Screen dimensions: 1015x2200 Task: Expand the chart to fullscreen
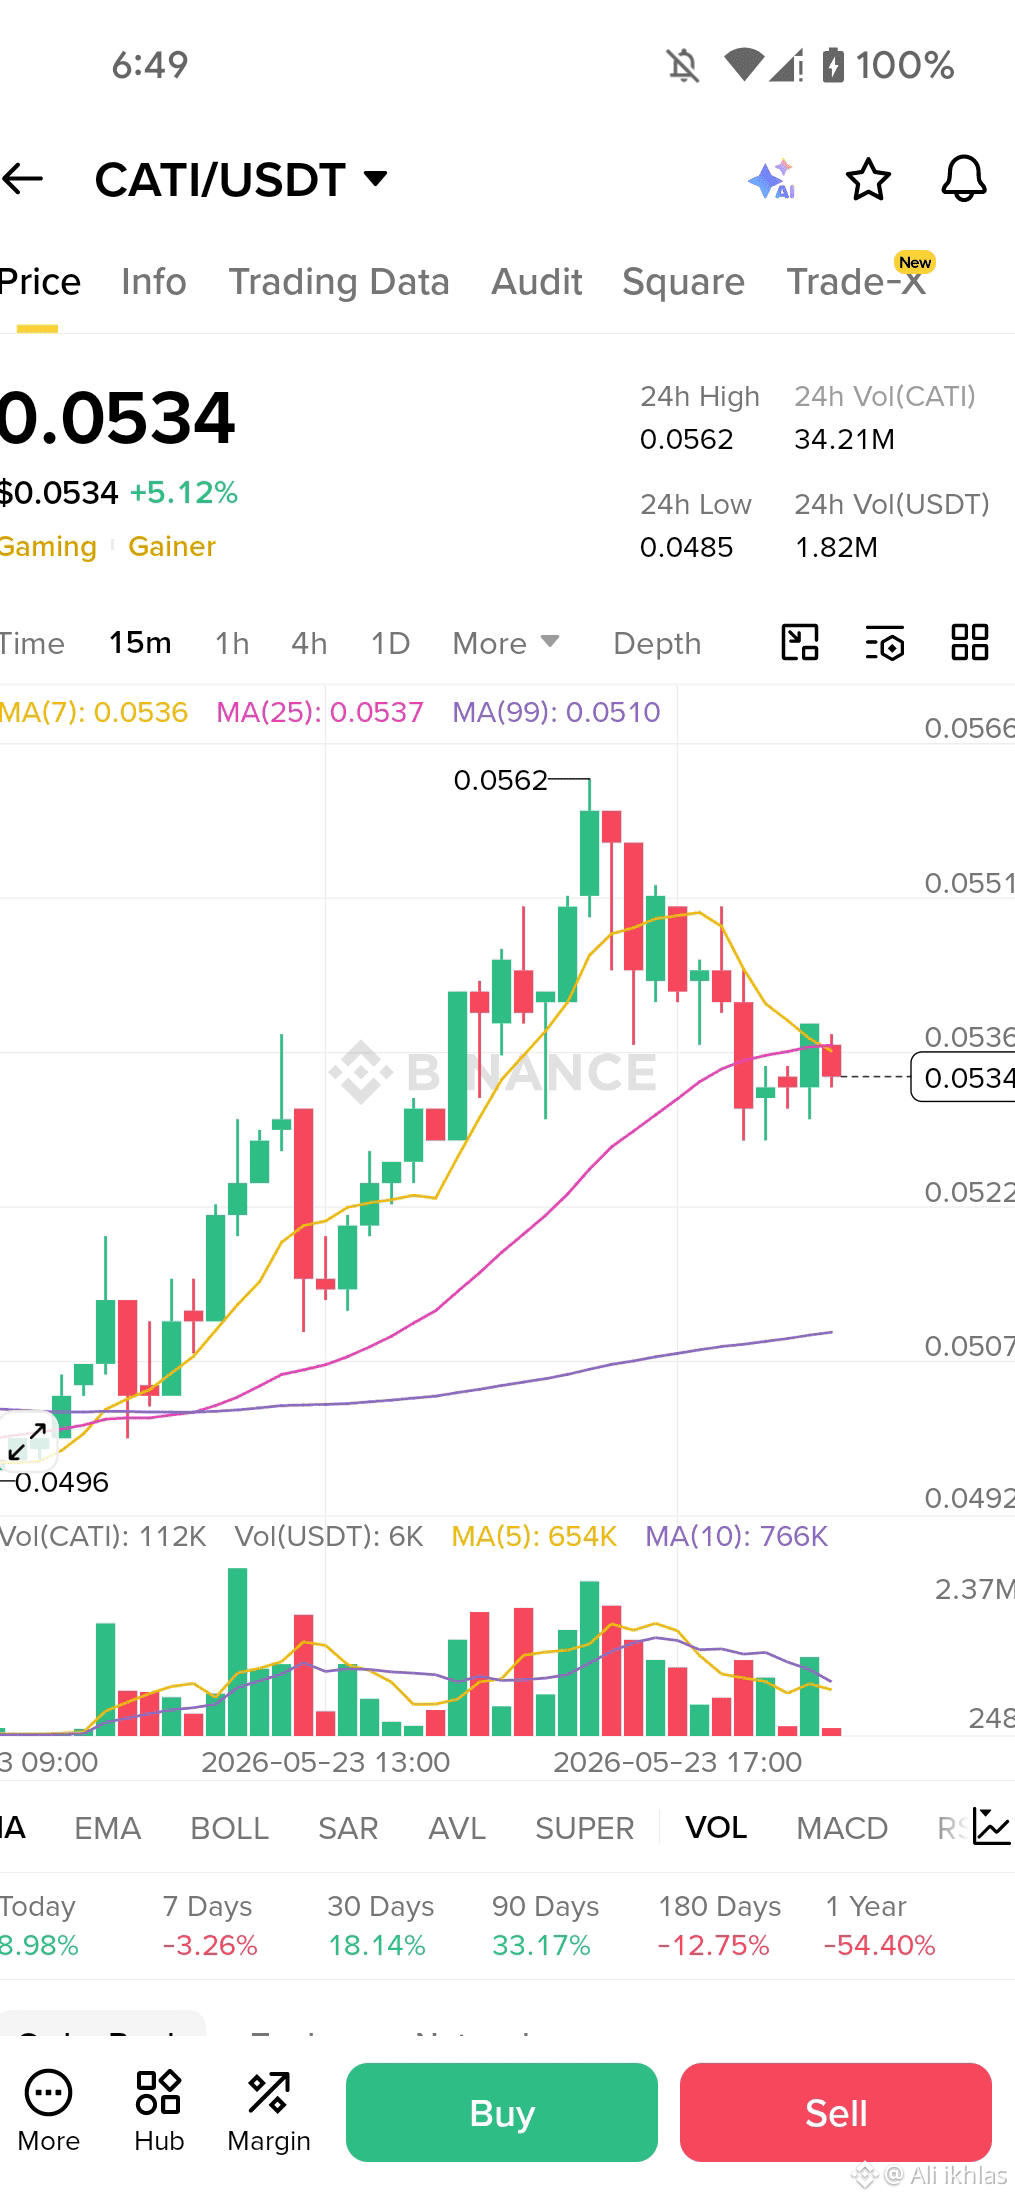(28, 1442)
